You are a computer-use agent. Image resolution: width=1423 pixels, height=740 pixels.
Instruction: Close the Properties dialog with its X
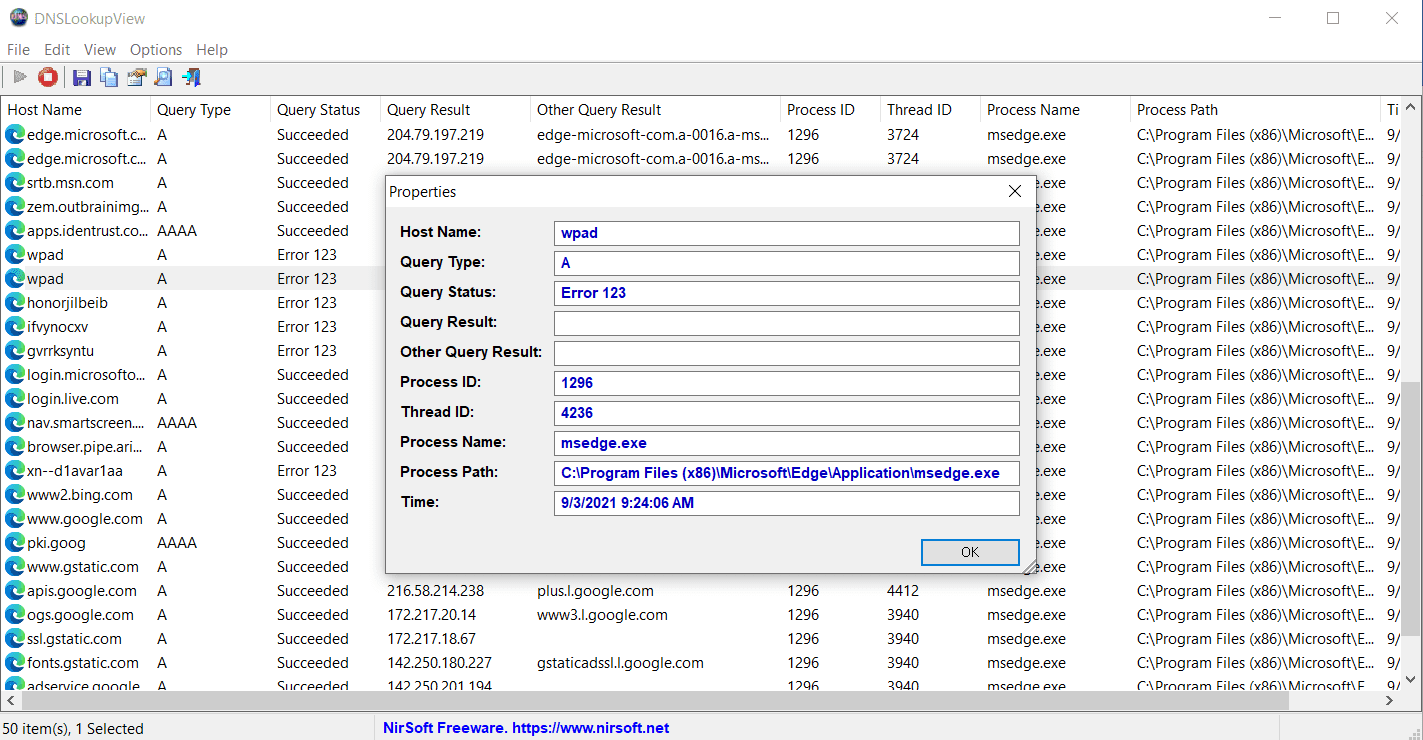tap(1015, 191)
